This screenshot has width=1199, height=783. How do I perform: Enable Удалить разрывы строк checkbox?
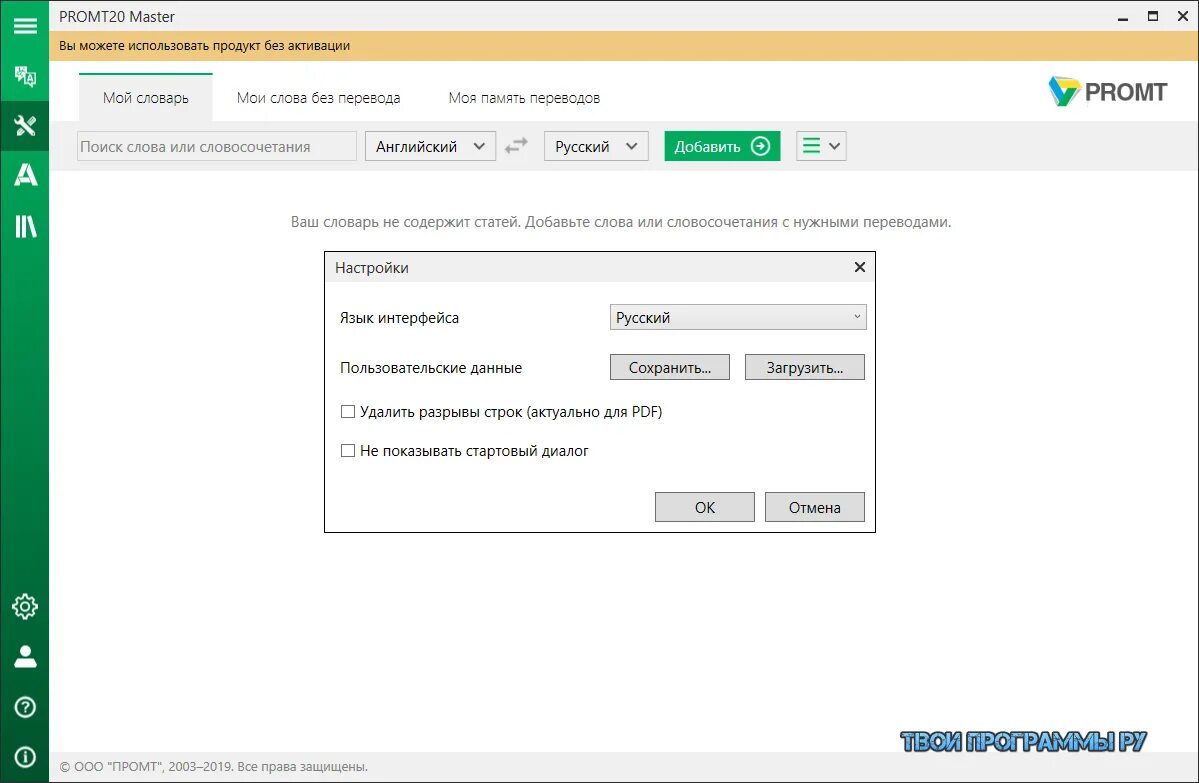[348, 411]
